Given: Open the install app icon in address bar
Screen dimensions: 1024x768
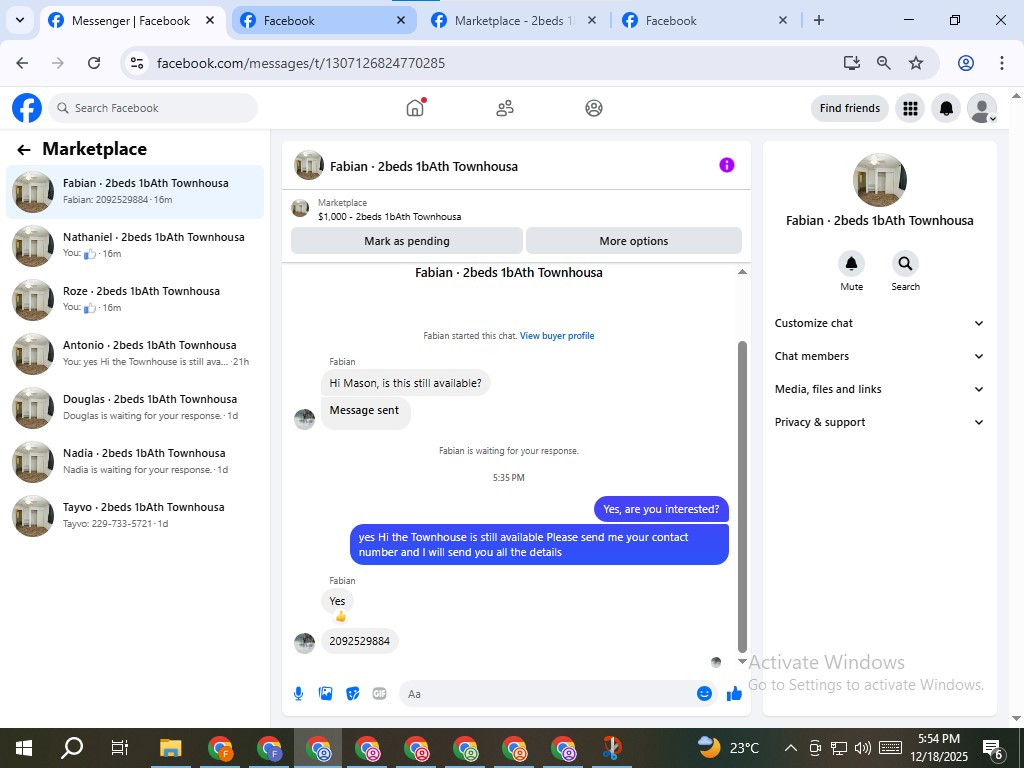Looking at the screenshot, I should tap(852, 63).
